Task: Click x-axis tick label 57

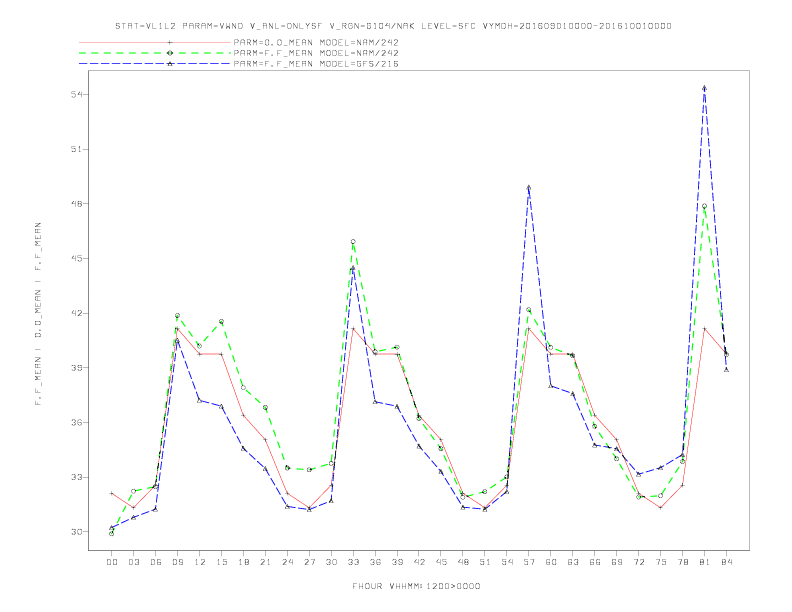Action: point(529,562)
